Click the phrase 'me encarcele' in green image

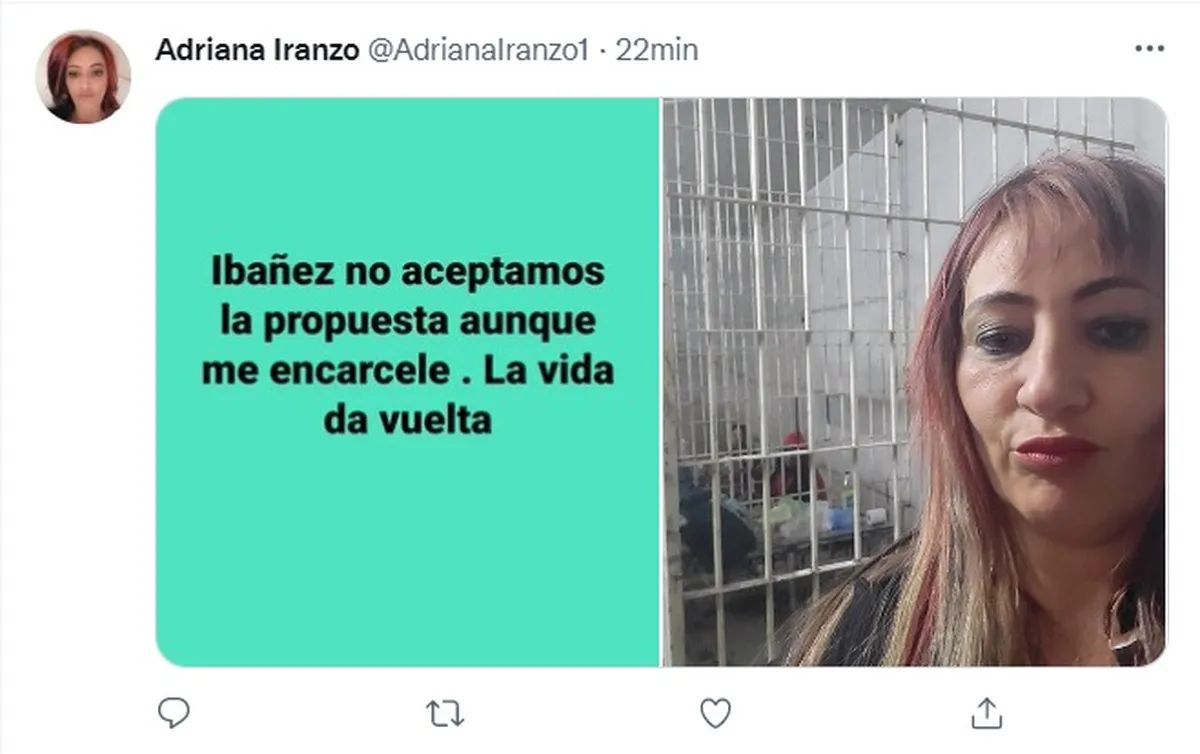click(326, 372)
